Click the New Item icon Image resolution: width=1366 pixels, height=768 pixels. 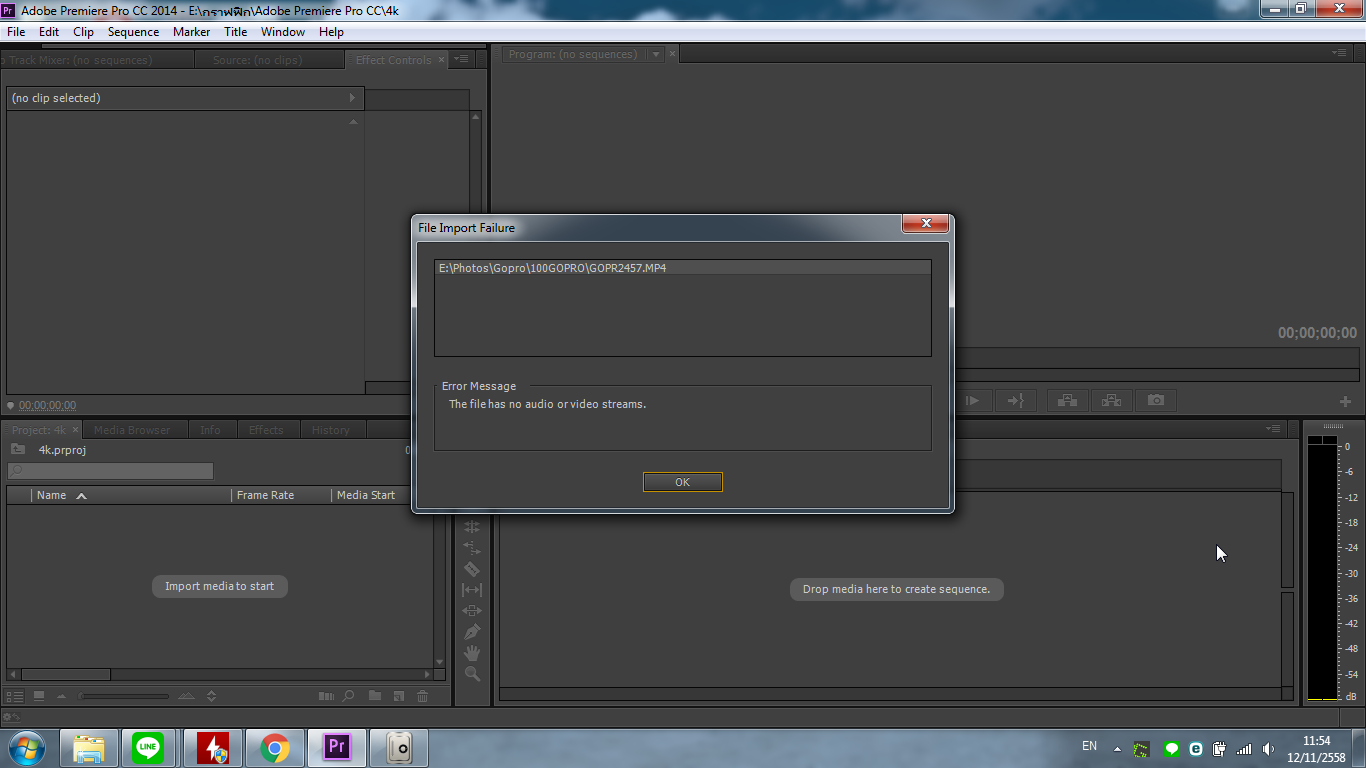pyautogui.click(x=399, y=696)
